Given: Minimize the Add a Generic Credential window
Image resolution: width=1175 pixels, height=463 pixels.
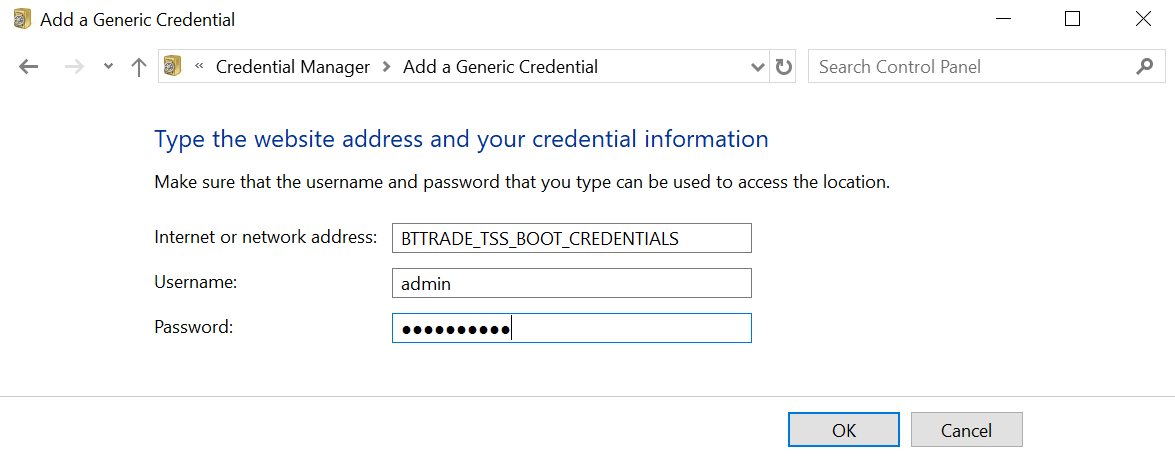Looking at the screenshot, I should click(1002, 19).
